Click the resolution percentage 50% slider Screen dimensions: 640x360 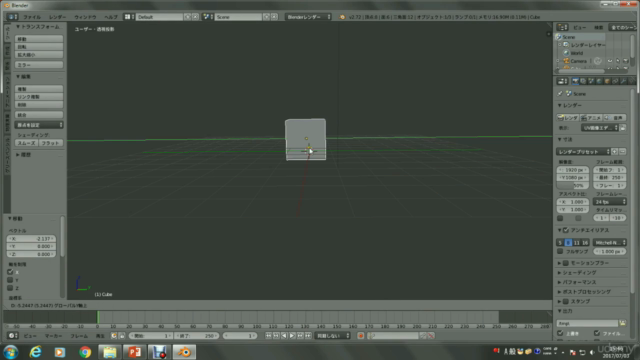(x=573, y=185)
